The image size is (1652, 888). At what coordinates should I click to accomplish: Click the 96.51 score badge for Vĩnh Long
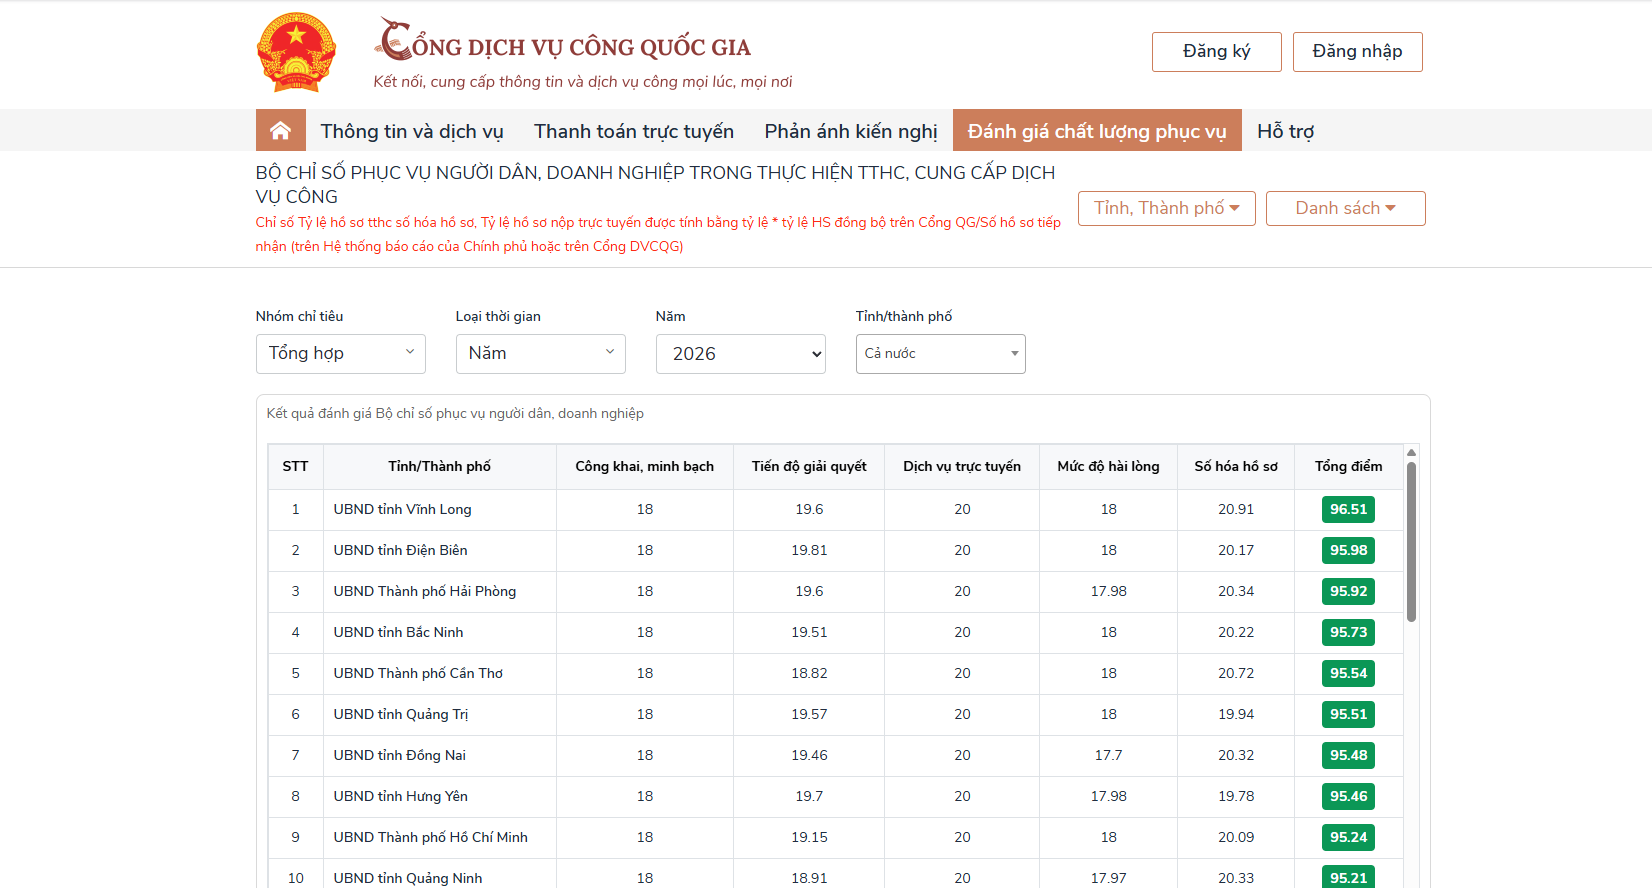1348,510
